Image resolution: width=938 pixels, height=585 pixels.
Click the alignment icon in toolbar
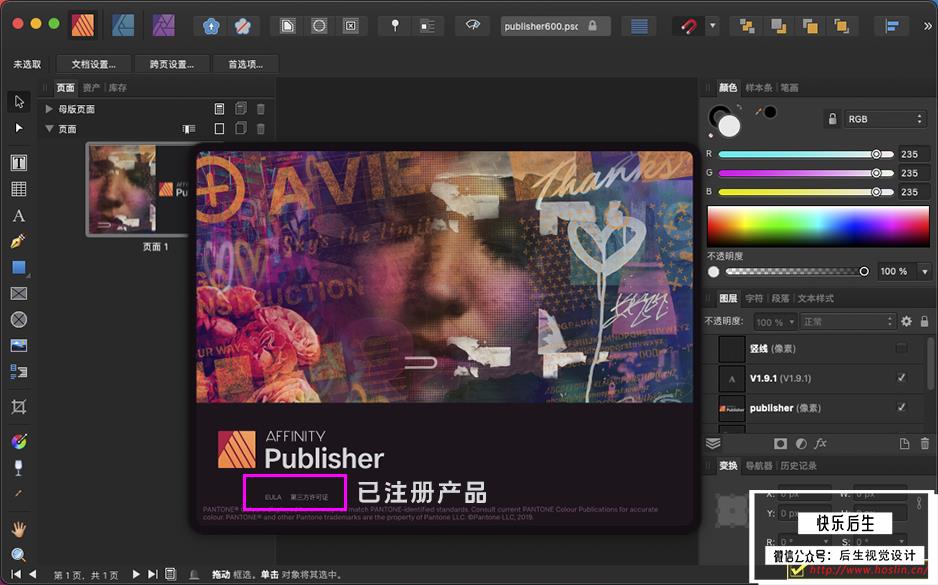coord(892,26)
